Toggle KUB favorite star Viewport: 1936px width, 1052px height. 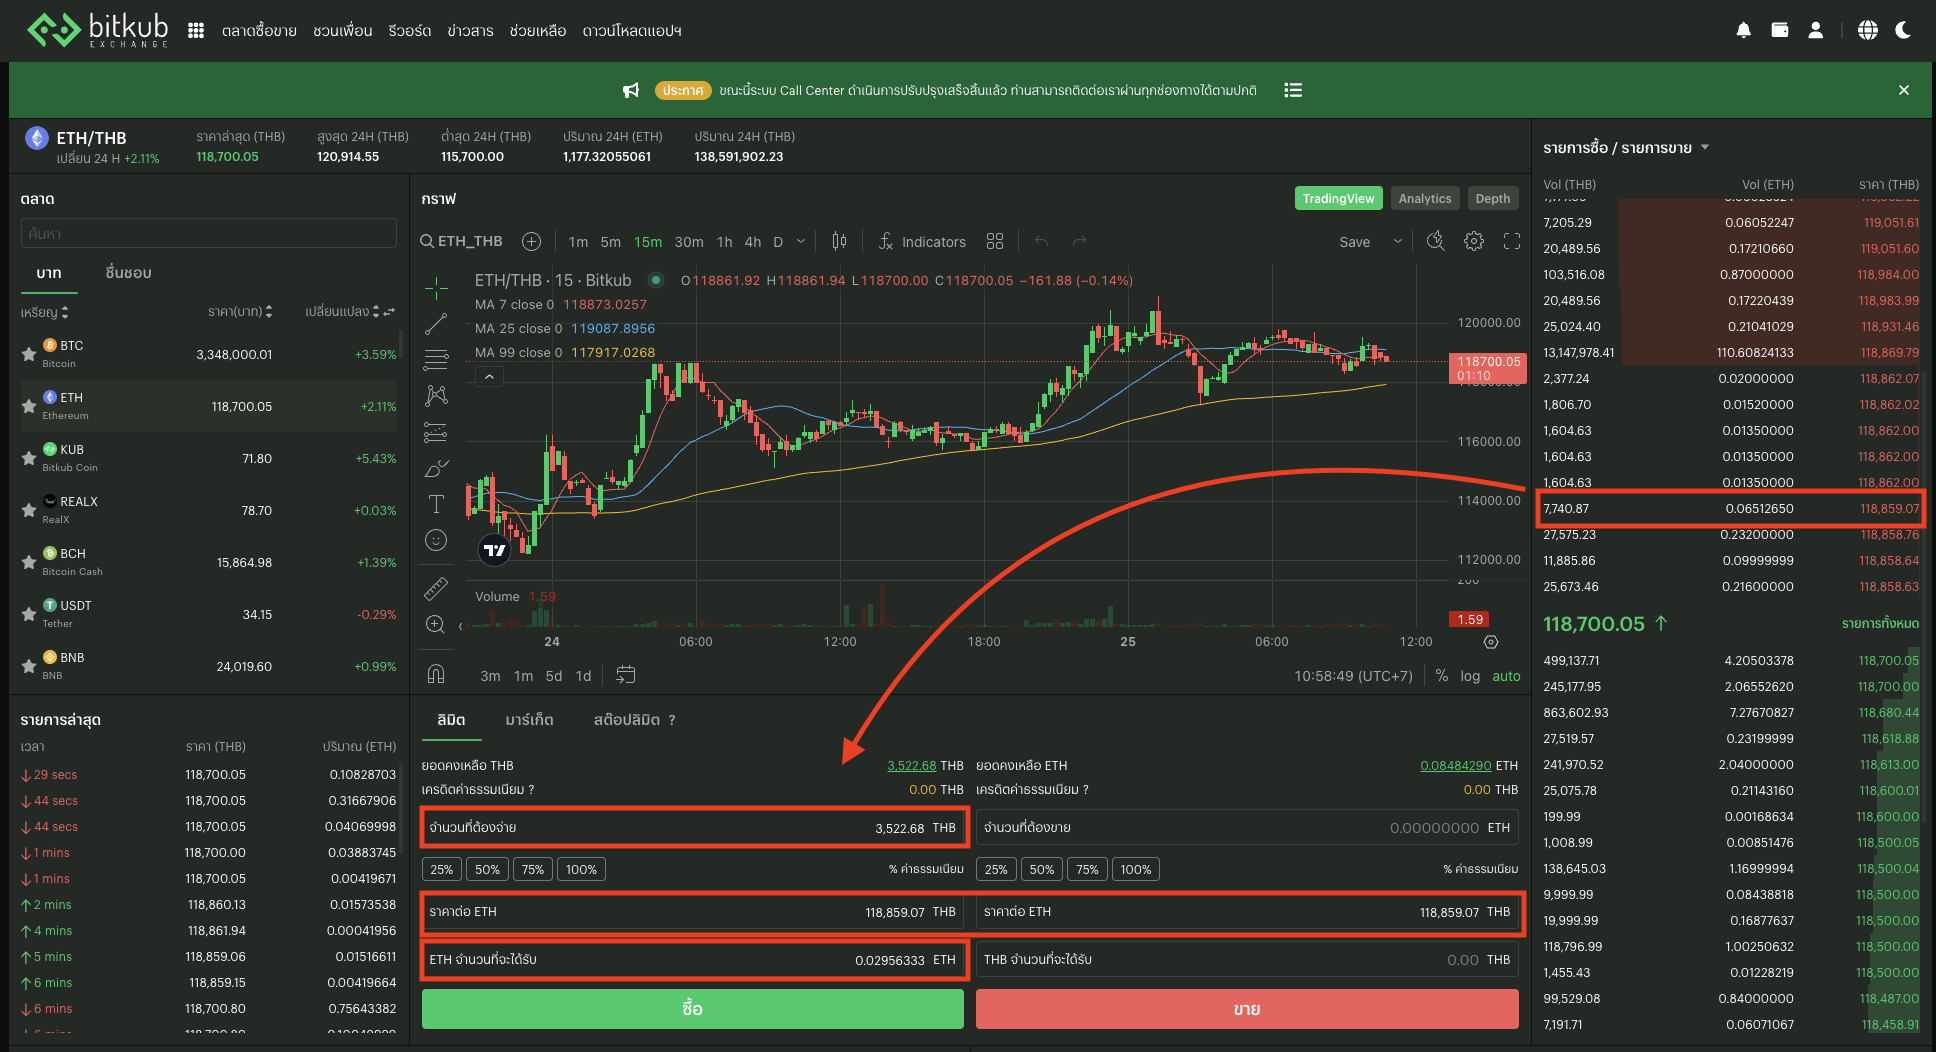[29, 458]
